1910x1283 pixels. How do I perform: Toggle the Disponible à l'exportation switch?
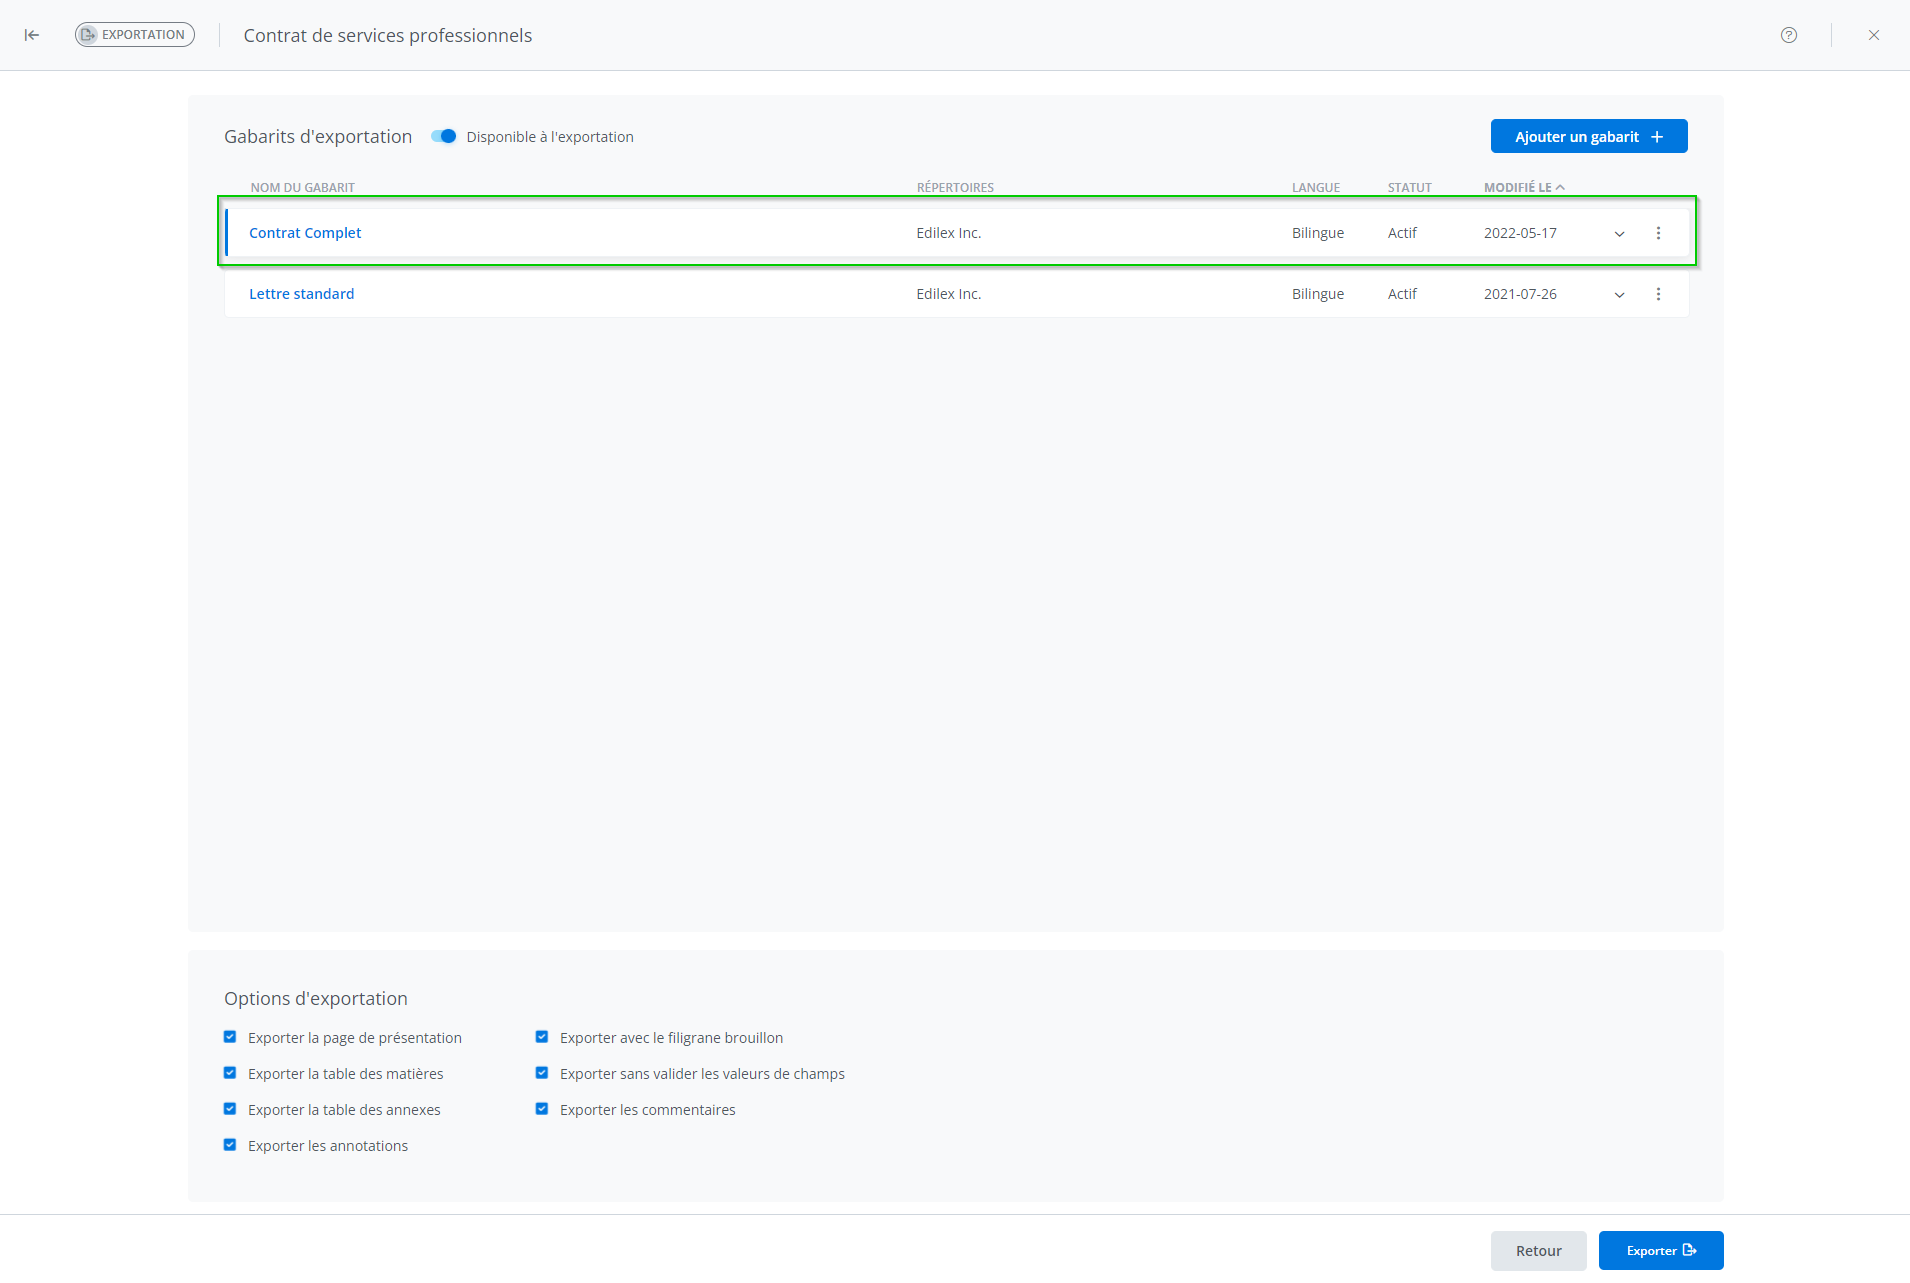tap(443, 137)
